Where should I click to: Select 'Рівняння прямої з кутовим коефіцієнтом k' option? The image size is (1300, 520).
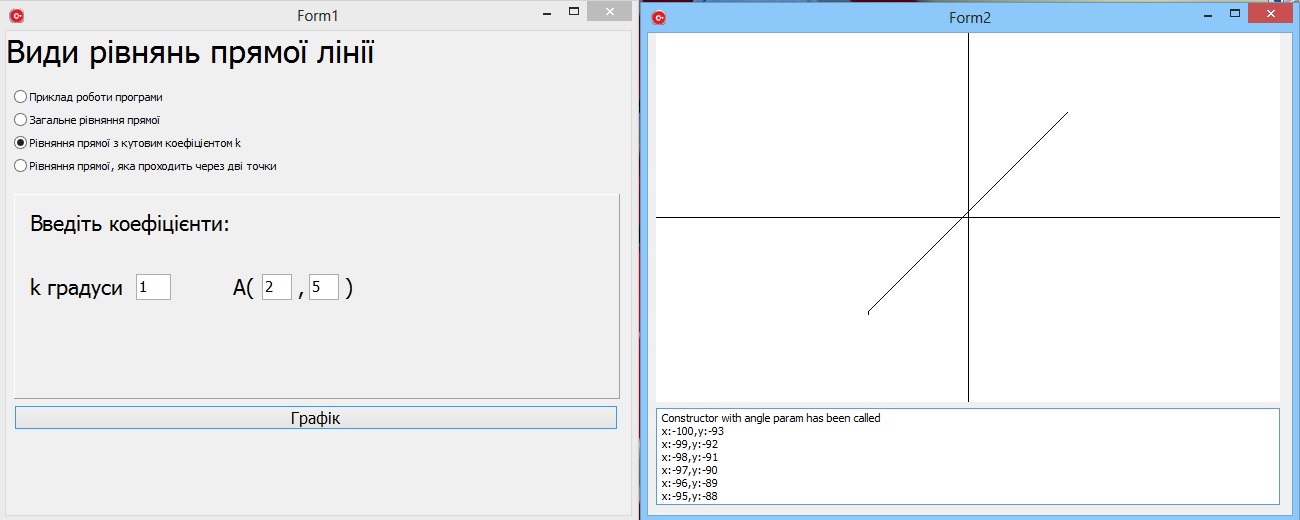[128, 143]
